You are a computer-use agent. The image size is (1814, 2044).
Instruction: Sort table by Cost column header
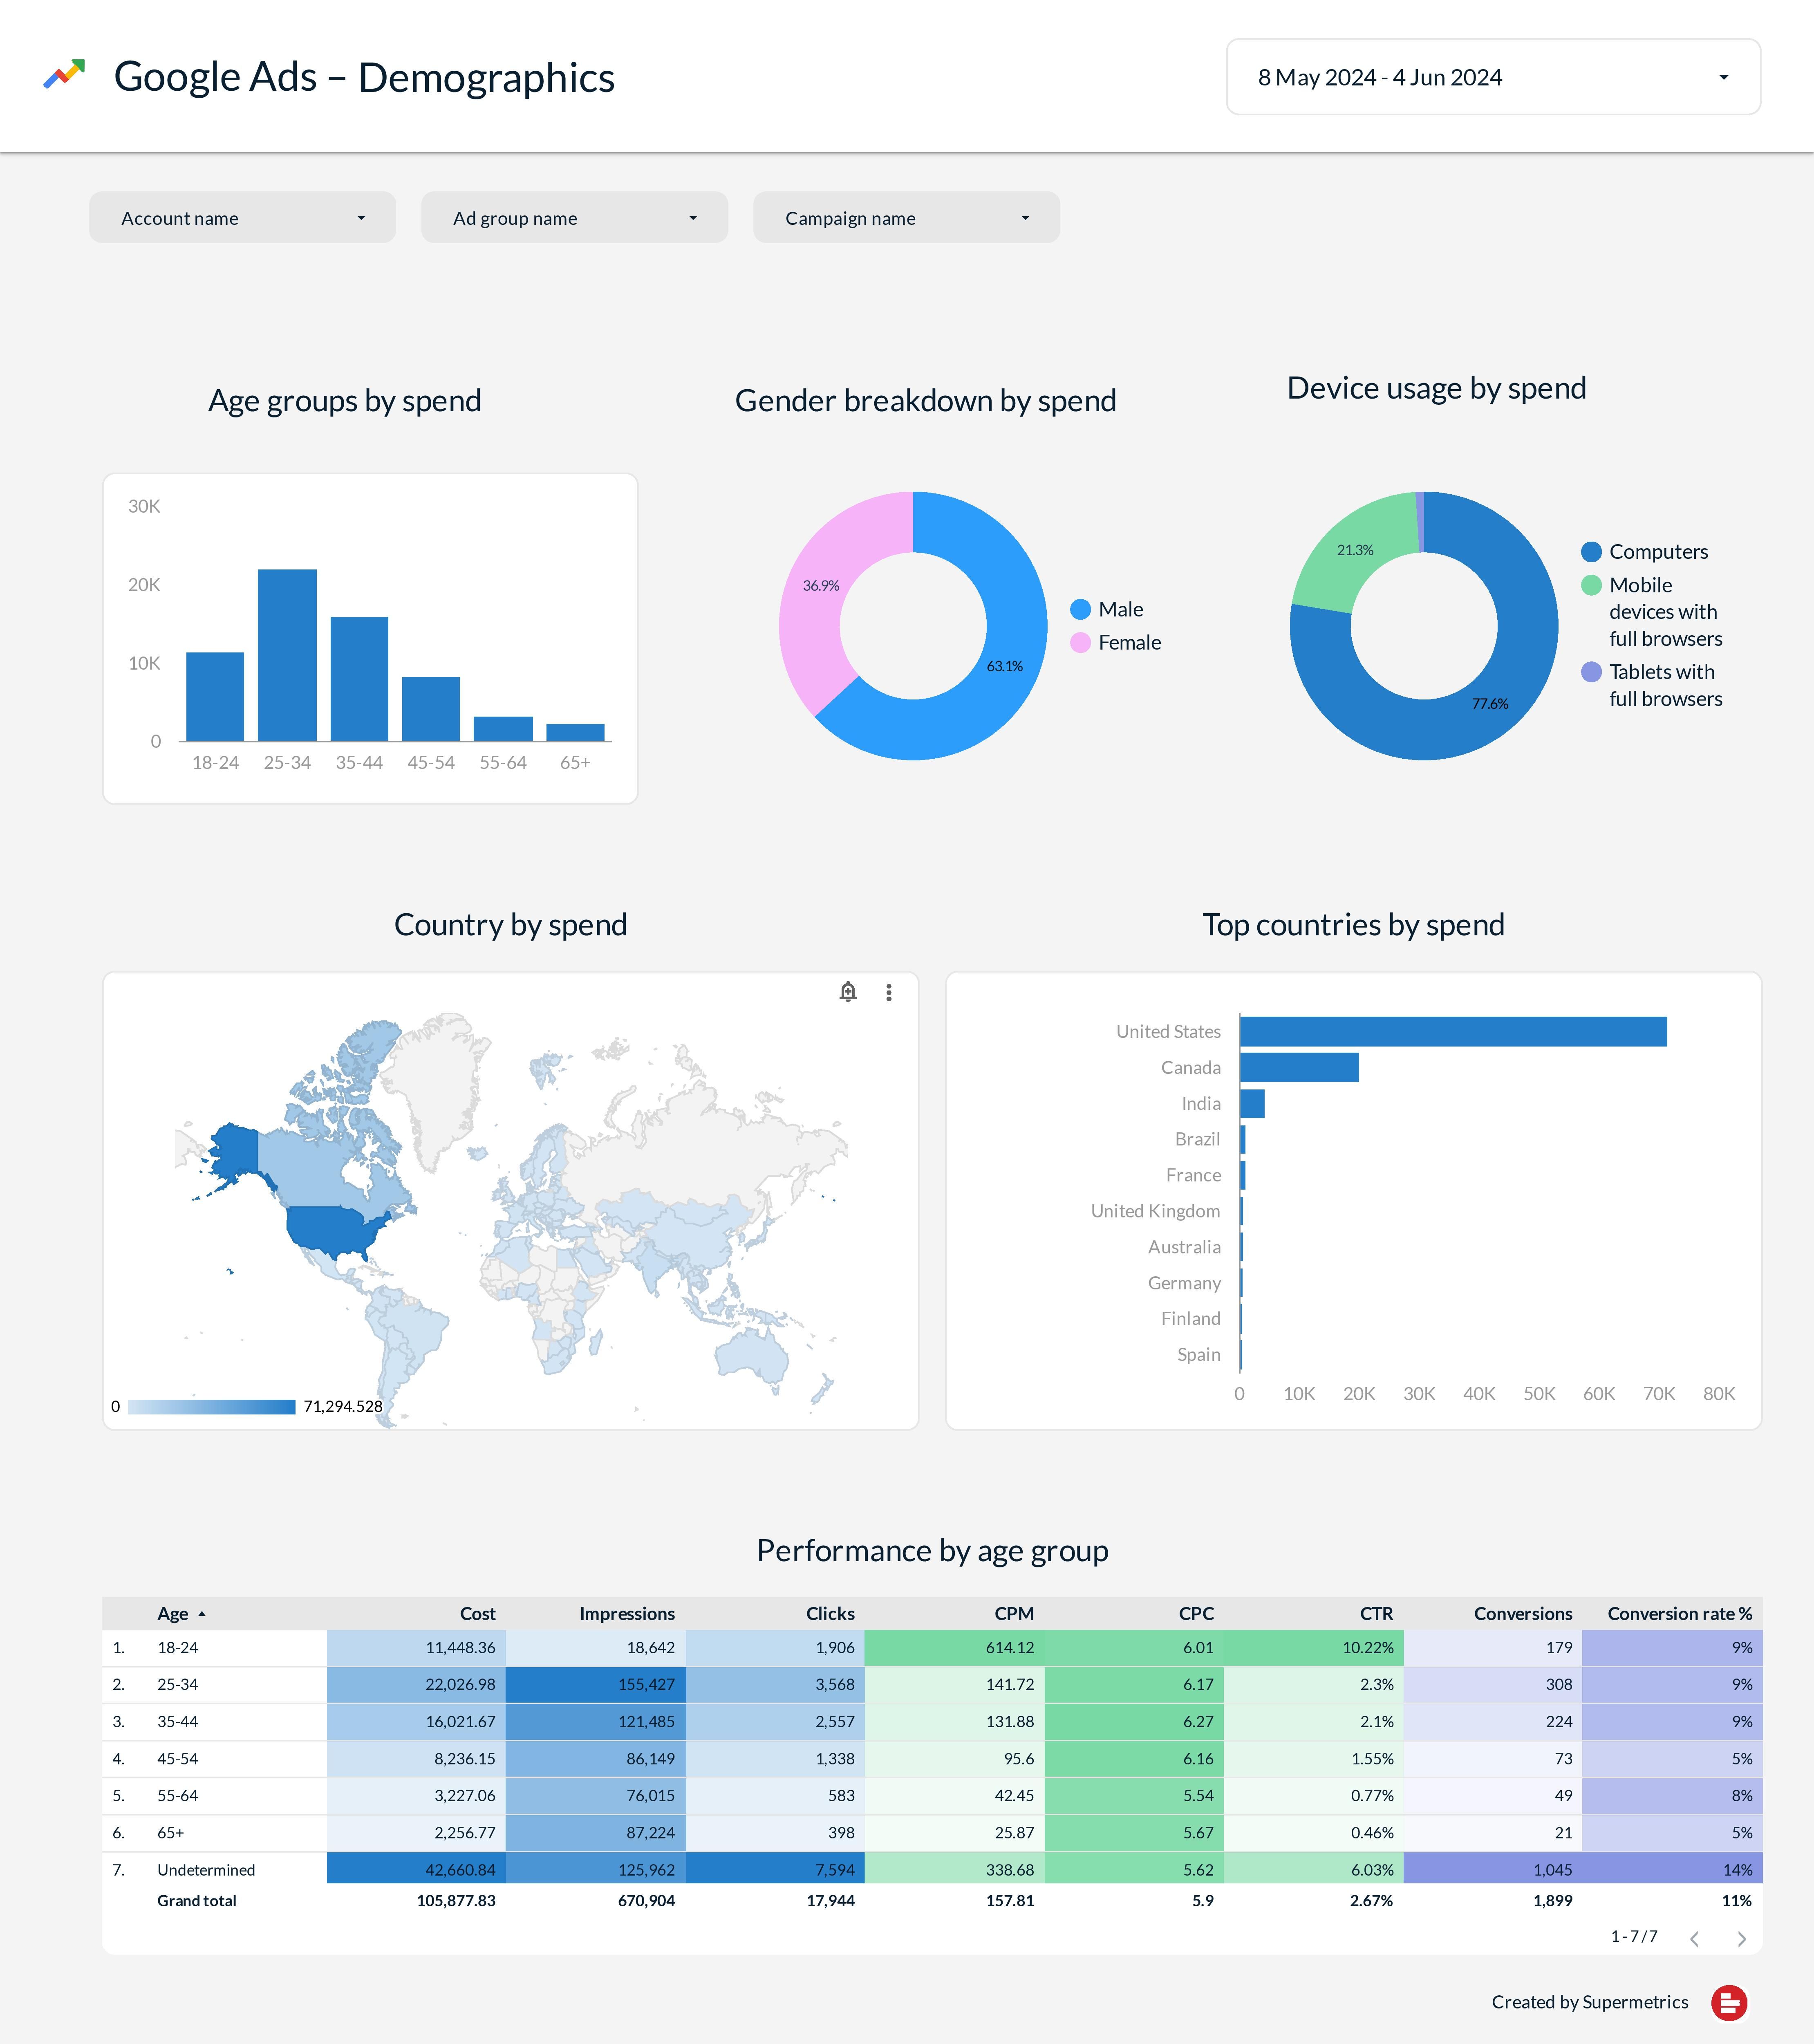[477, 1614]
